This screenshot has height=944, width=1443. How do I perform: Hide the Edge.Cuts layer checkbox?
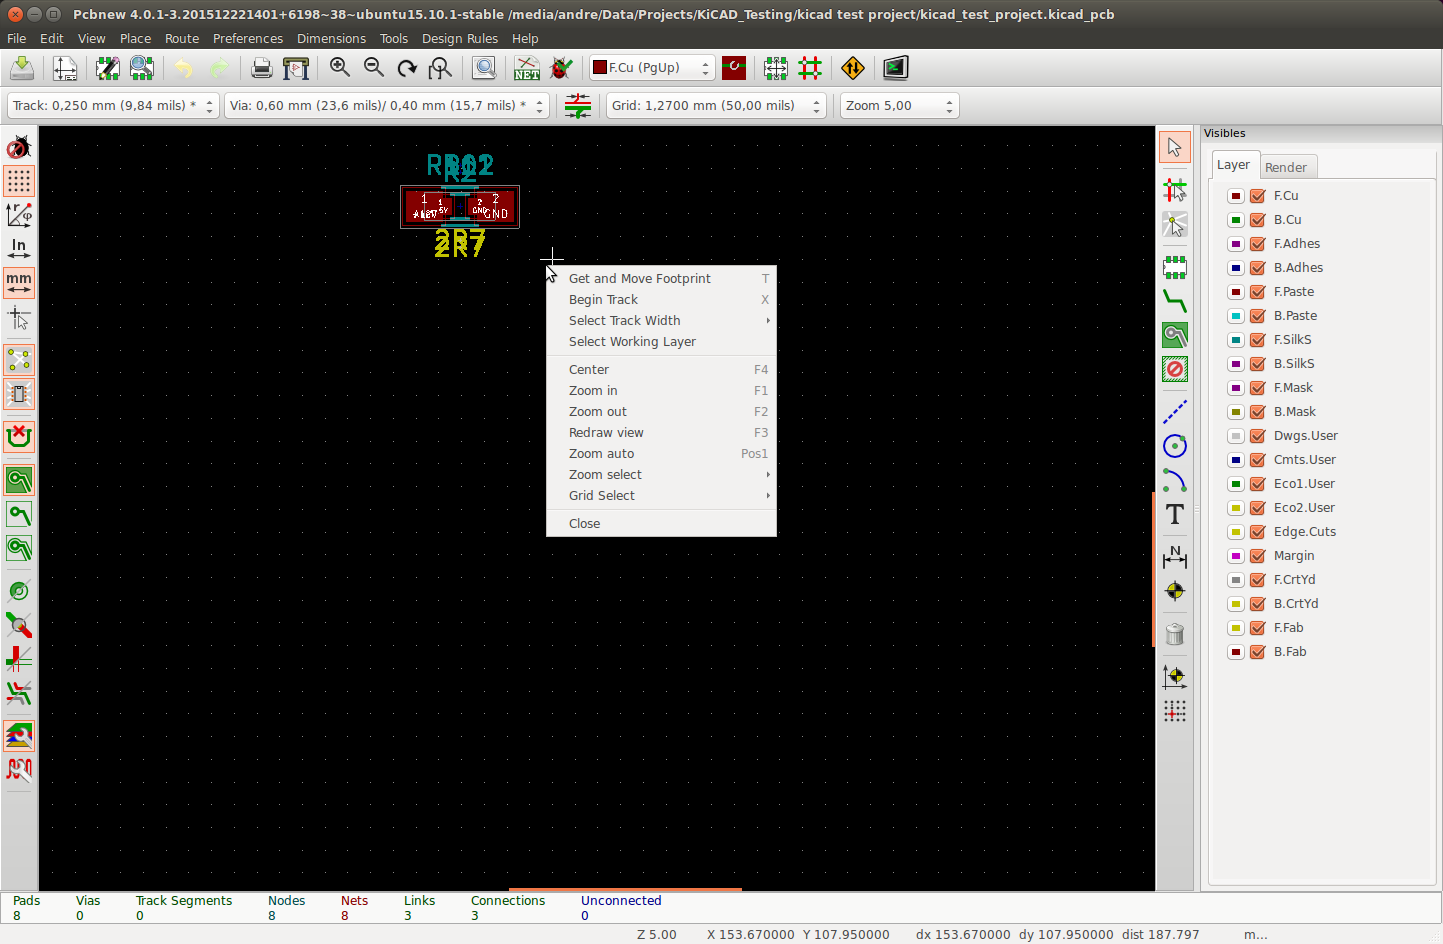(x=1258, y=532)
